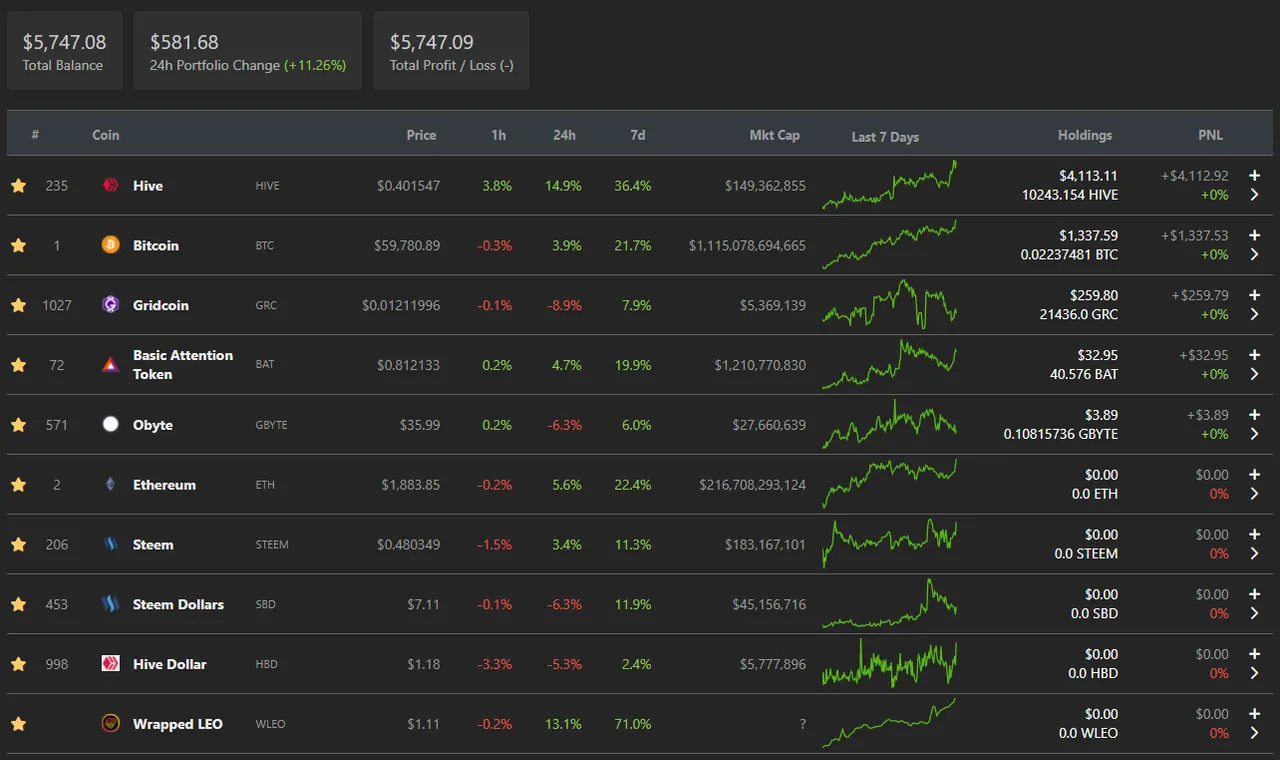Click the Bitcoin logo icon
The width and height of the screenshot is (1280, 760).
(x=111, y=245)
